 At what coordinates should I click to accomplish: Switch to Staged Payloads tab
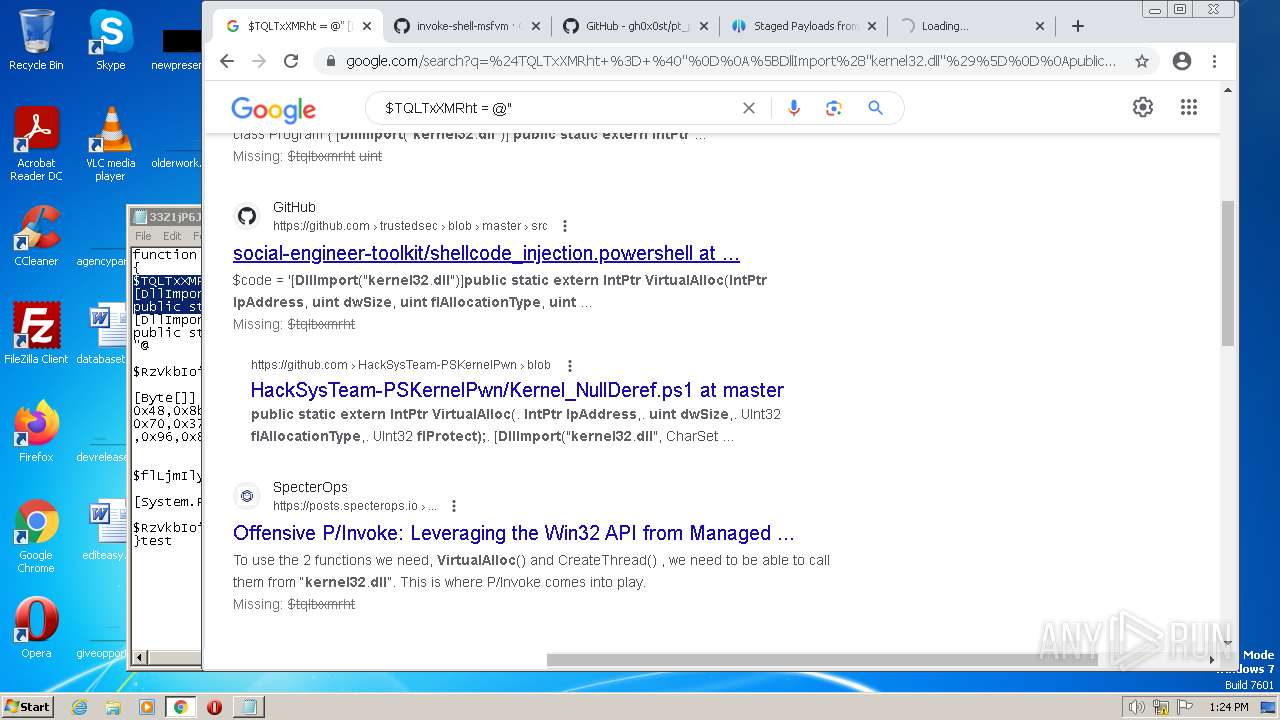tap(803, 26)
